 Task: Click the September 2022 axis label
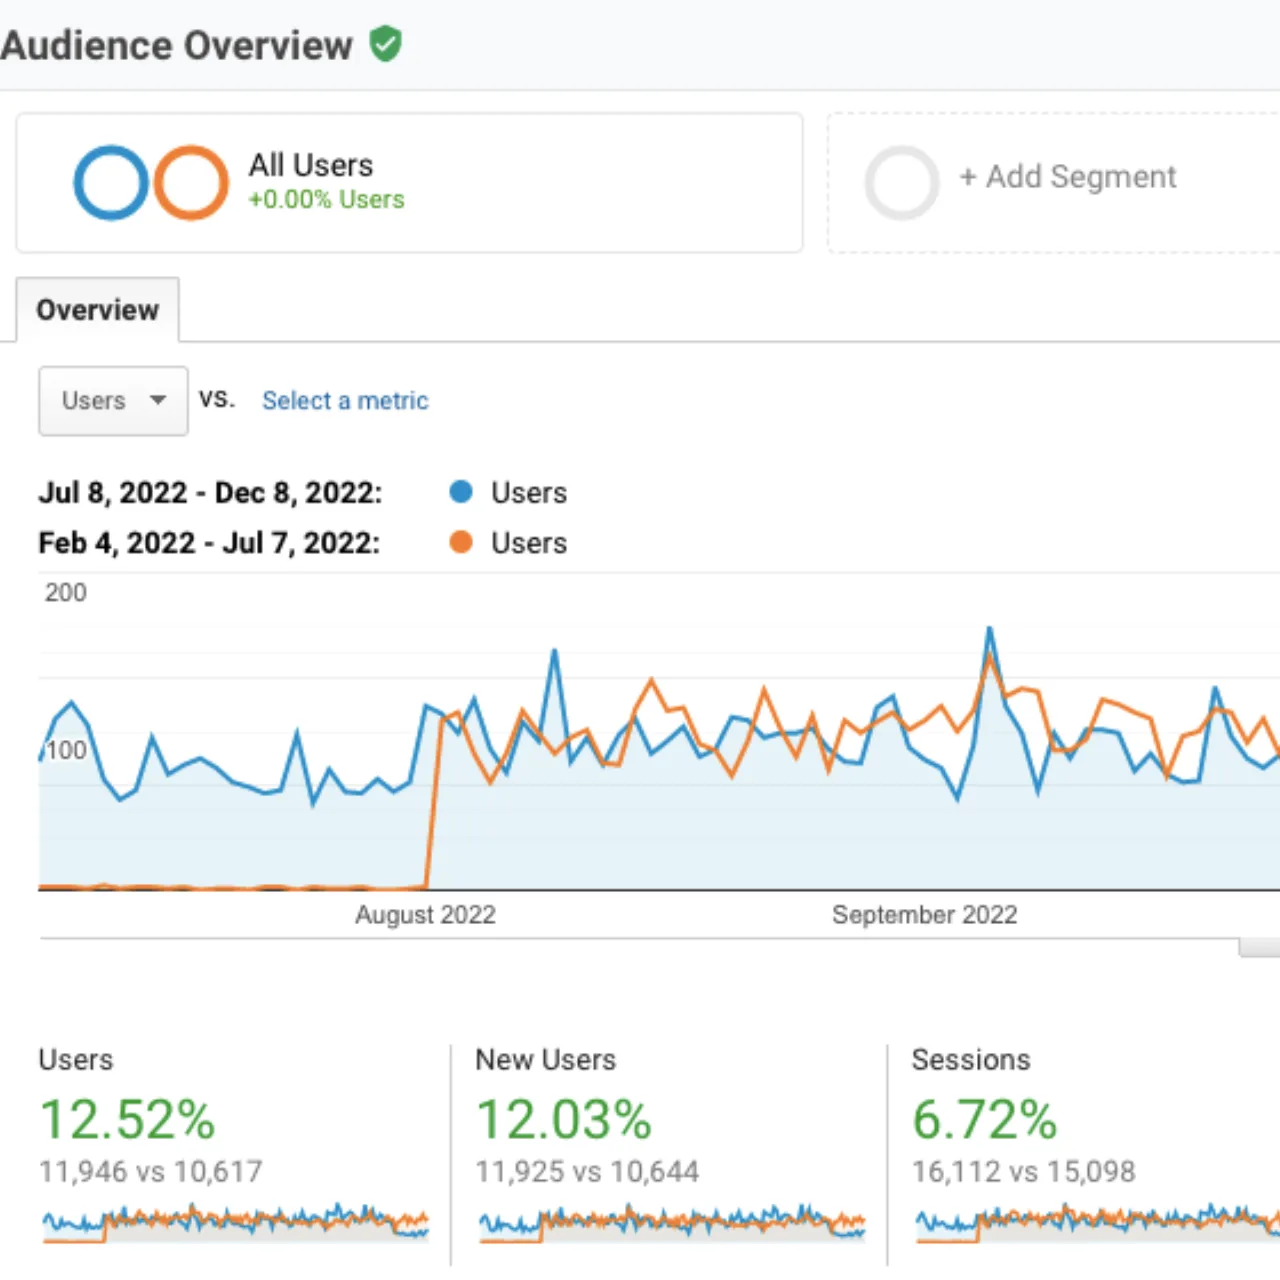tap(924, 915)
